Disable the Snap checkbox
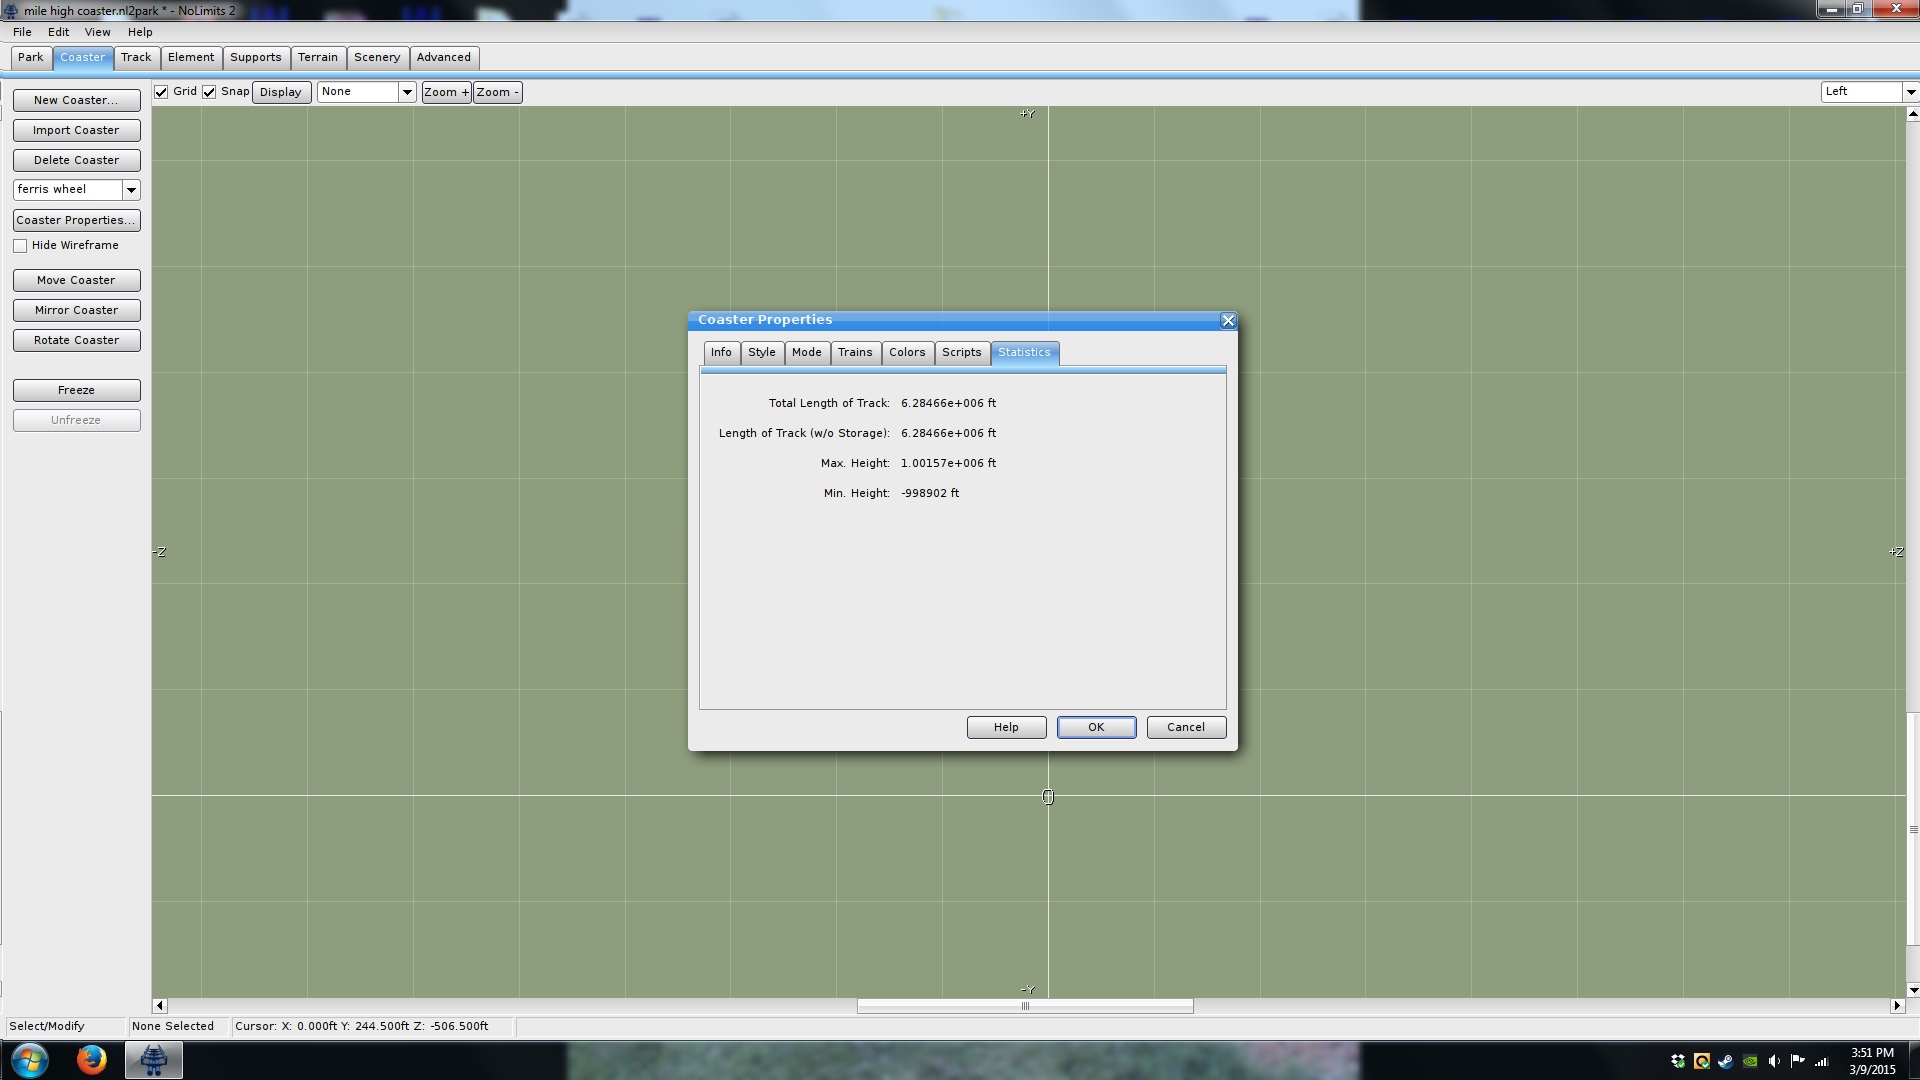 (x=209, y=92)
